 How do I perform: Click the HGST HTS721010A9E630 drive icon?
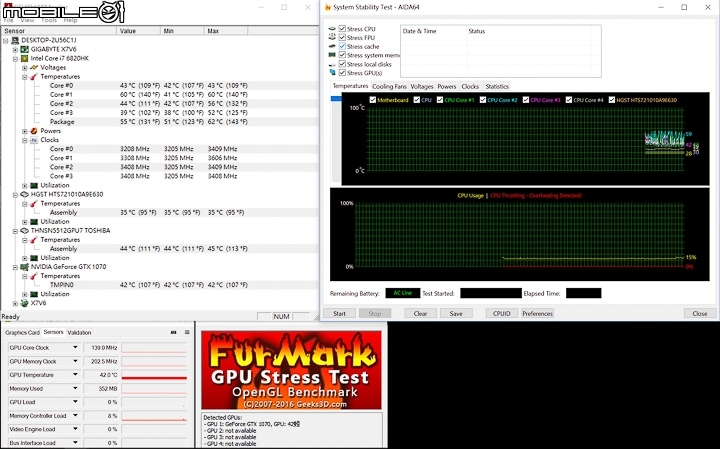(24, 194)
